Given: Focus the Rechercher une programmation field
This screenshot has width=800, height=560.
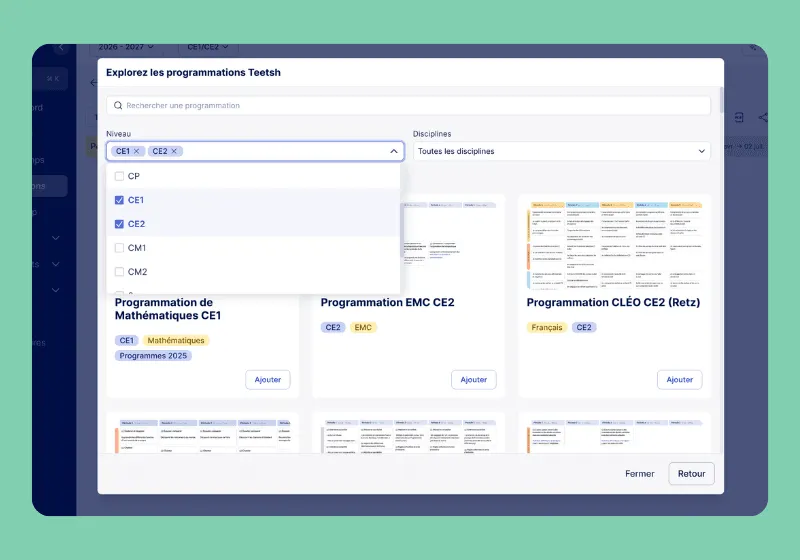Looking at the screenshot, I should pyautogui.click(x=408, y=106).
